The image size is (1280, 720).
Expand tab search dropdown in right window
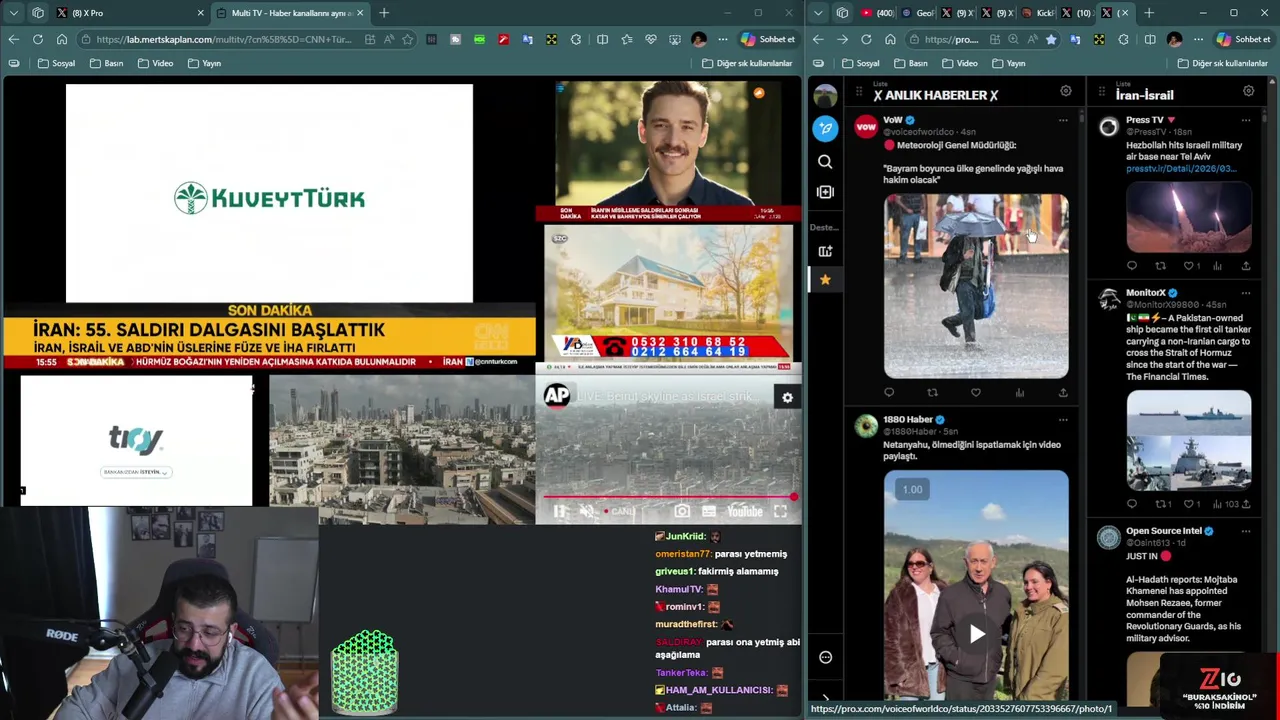coord(819,13)
